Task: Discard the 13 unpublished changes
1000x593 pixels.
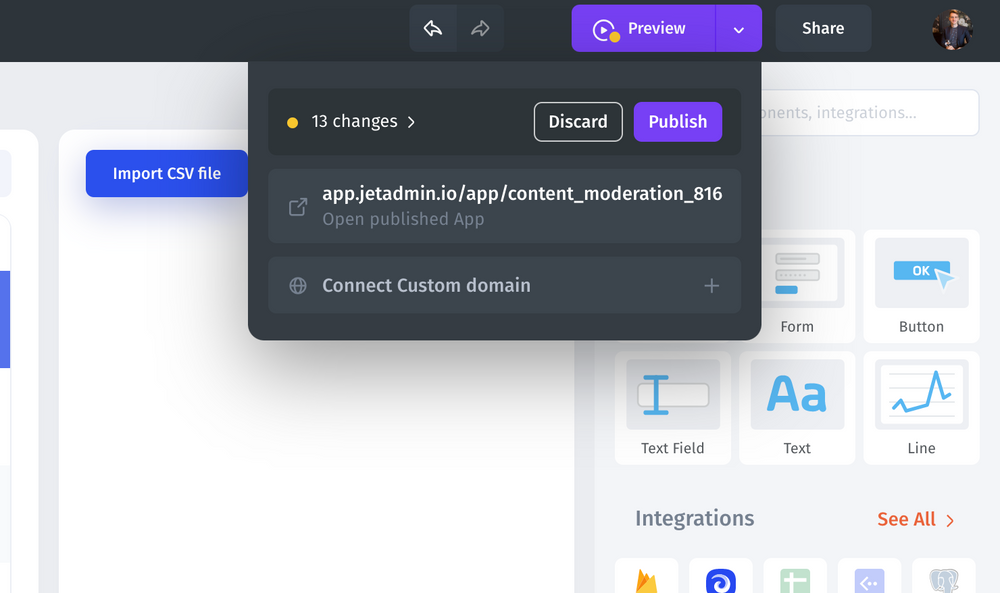Action: click(x=578, y=121)
